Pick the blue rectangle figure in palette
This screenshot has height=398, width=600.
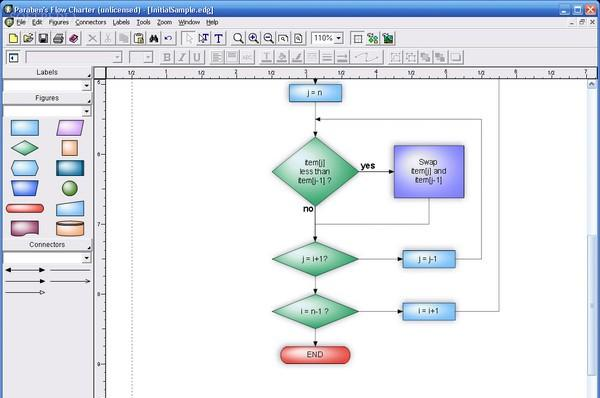[25, 128]
